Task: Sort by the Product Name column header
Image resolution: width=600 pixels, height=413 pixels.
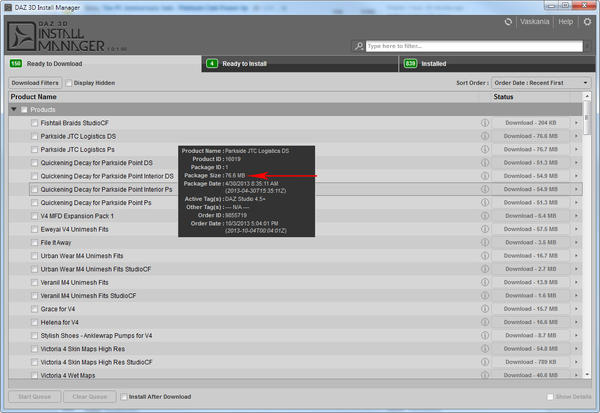Action: 33,97
